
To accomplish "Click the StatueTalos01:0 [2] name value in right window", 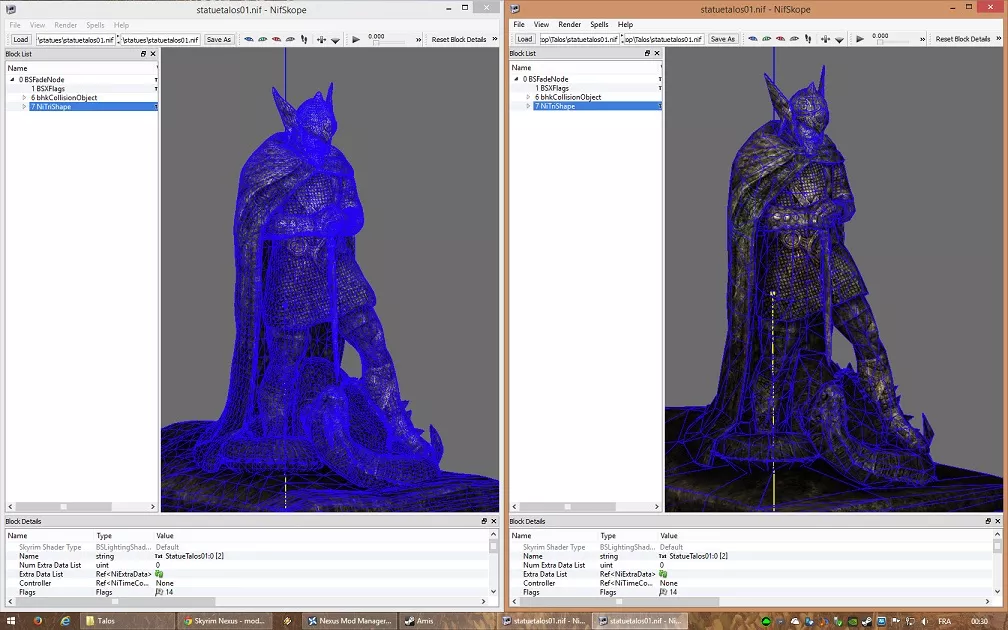I will [698, 556].
